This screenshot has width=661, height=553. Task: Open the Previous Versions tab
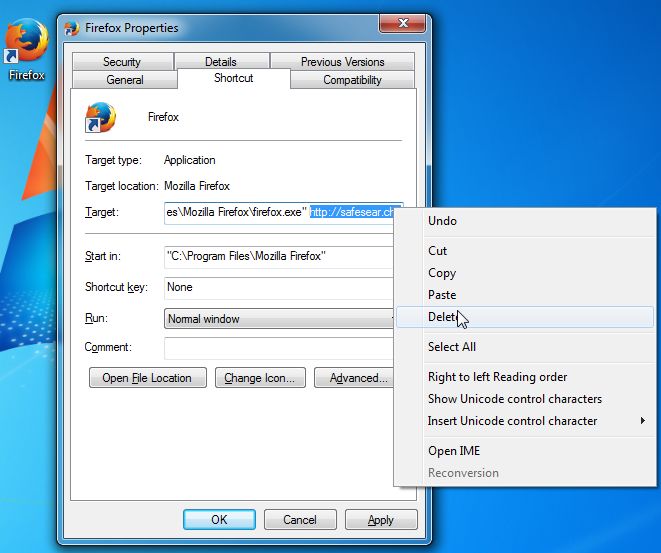click(342, 62)
